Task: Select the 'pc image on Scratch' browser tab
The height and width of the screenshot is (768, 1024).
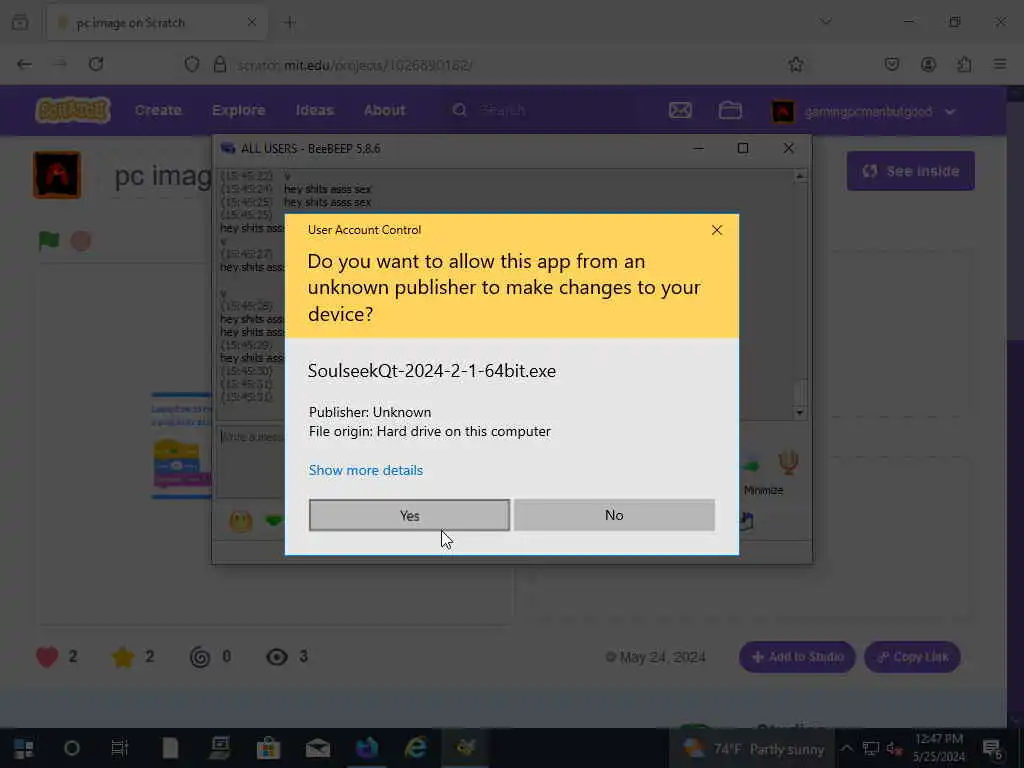Action: coord(157,23)
